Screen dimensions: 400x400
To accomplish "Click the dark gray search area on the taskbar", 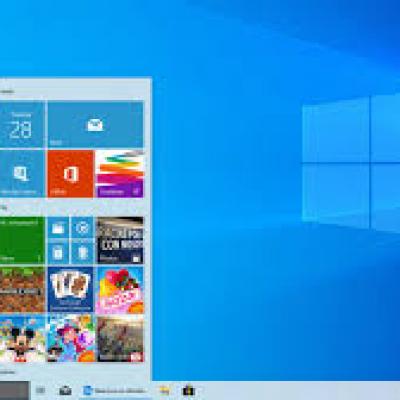I will [x=15, y=391].
